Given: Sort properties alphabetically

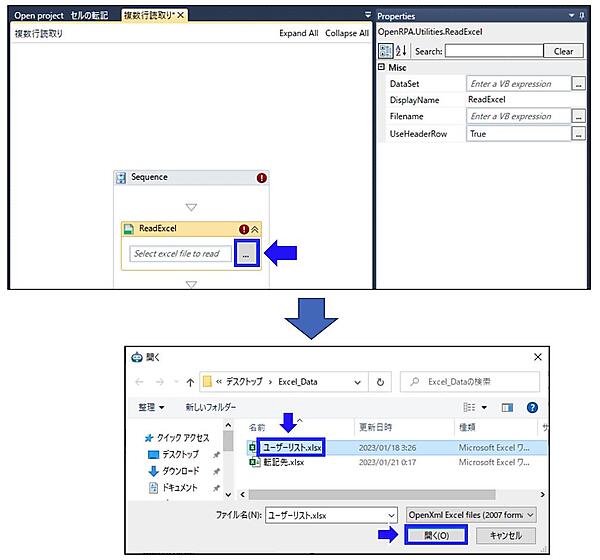Looking at the screenshot, I should click(401, 51).
